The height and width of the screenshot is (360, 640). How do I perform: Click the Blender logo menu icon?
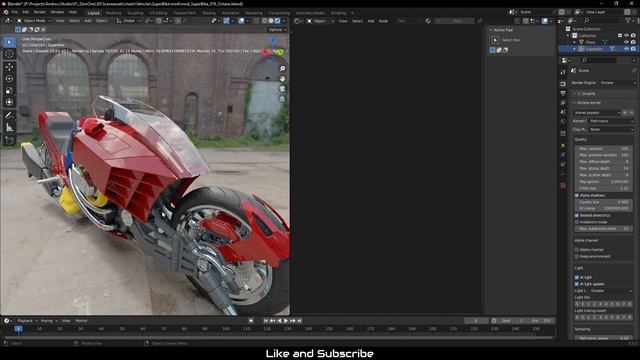[6, 12]
